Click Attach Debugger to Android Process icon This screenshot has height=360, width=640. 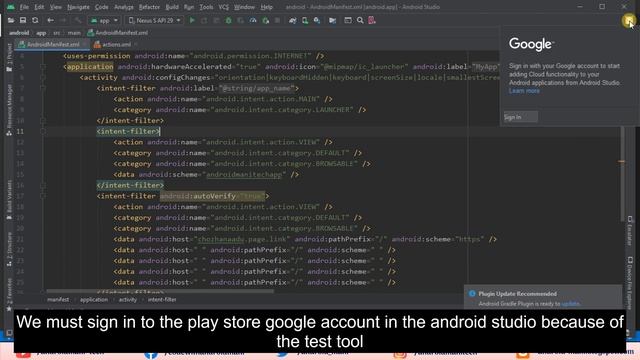click(x=265, y=20)
